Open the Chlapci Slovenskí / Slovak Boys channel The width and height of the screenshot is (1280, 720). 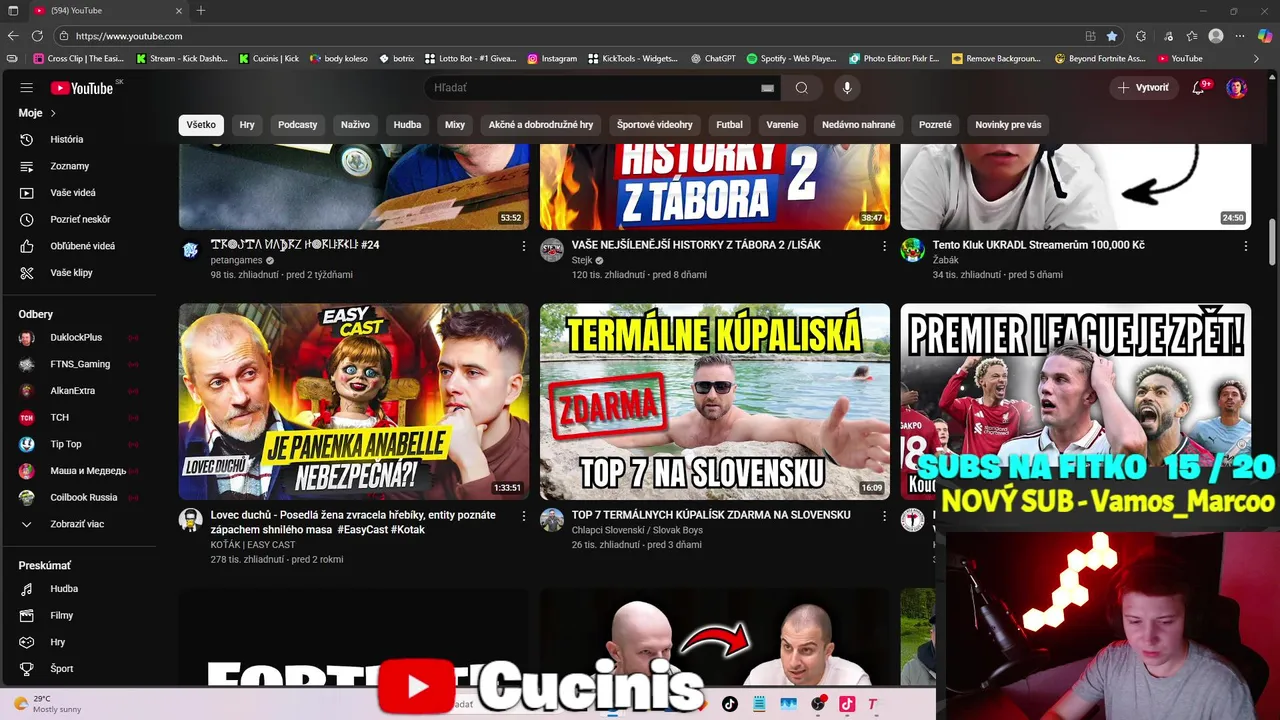pyautogui.click(x=637, y=530)
